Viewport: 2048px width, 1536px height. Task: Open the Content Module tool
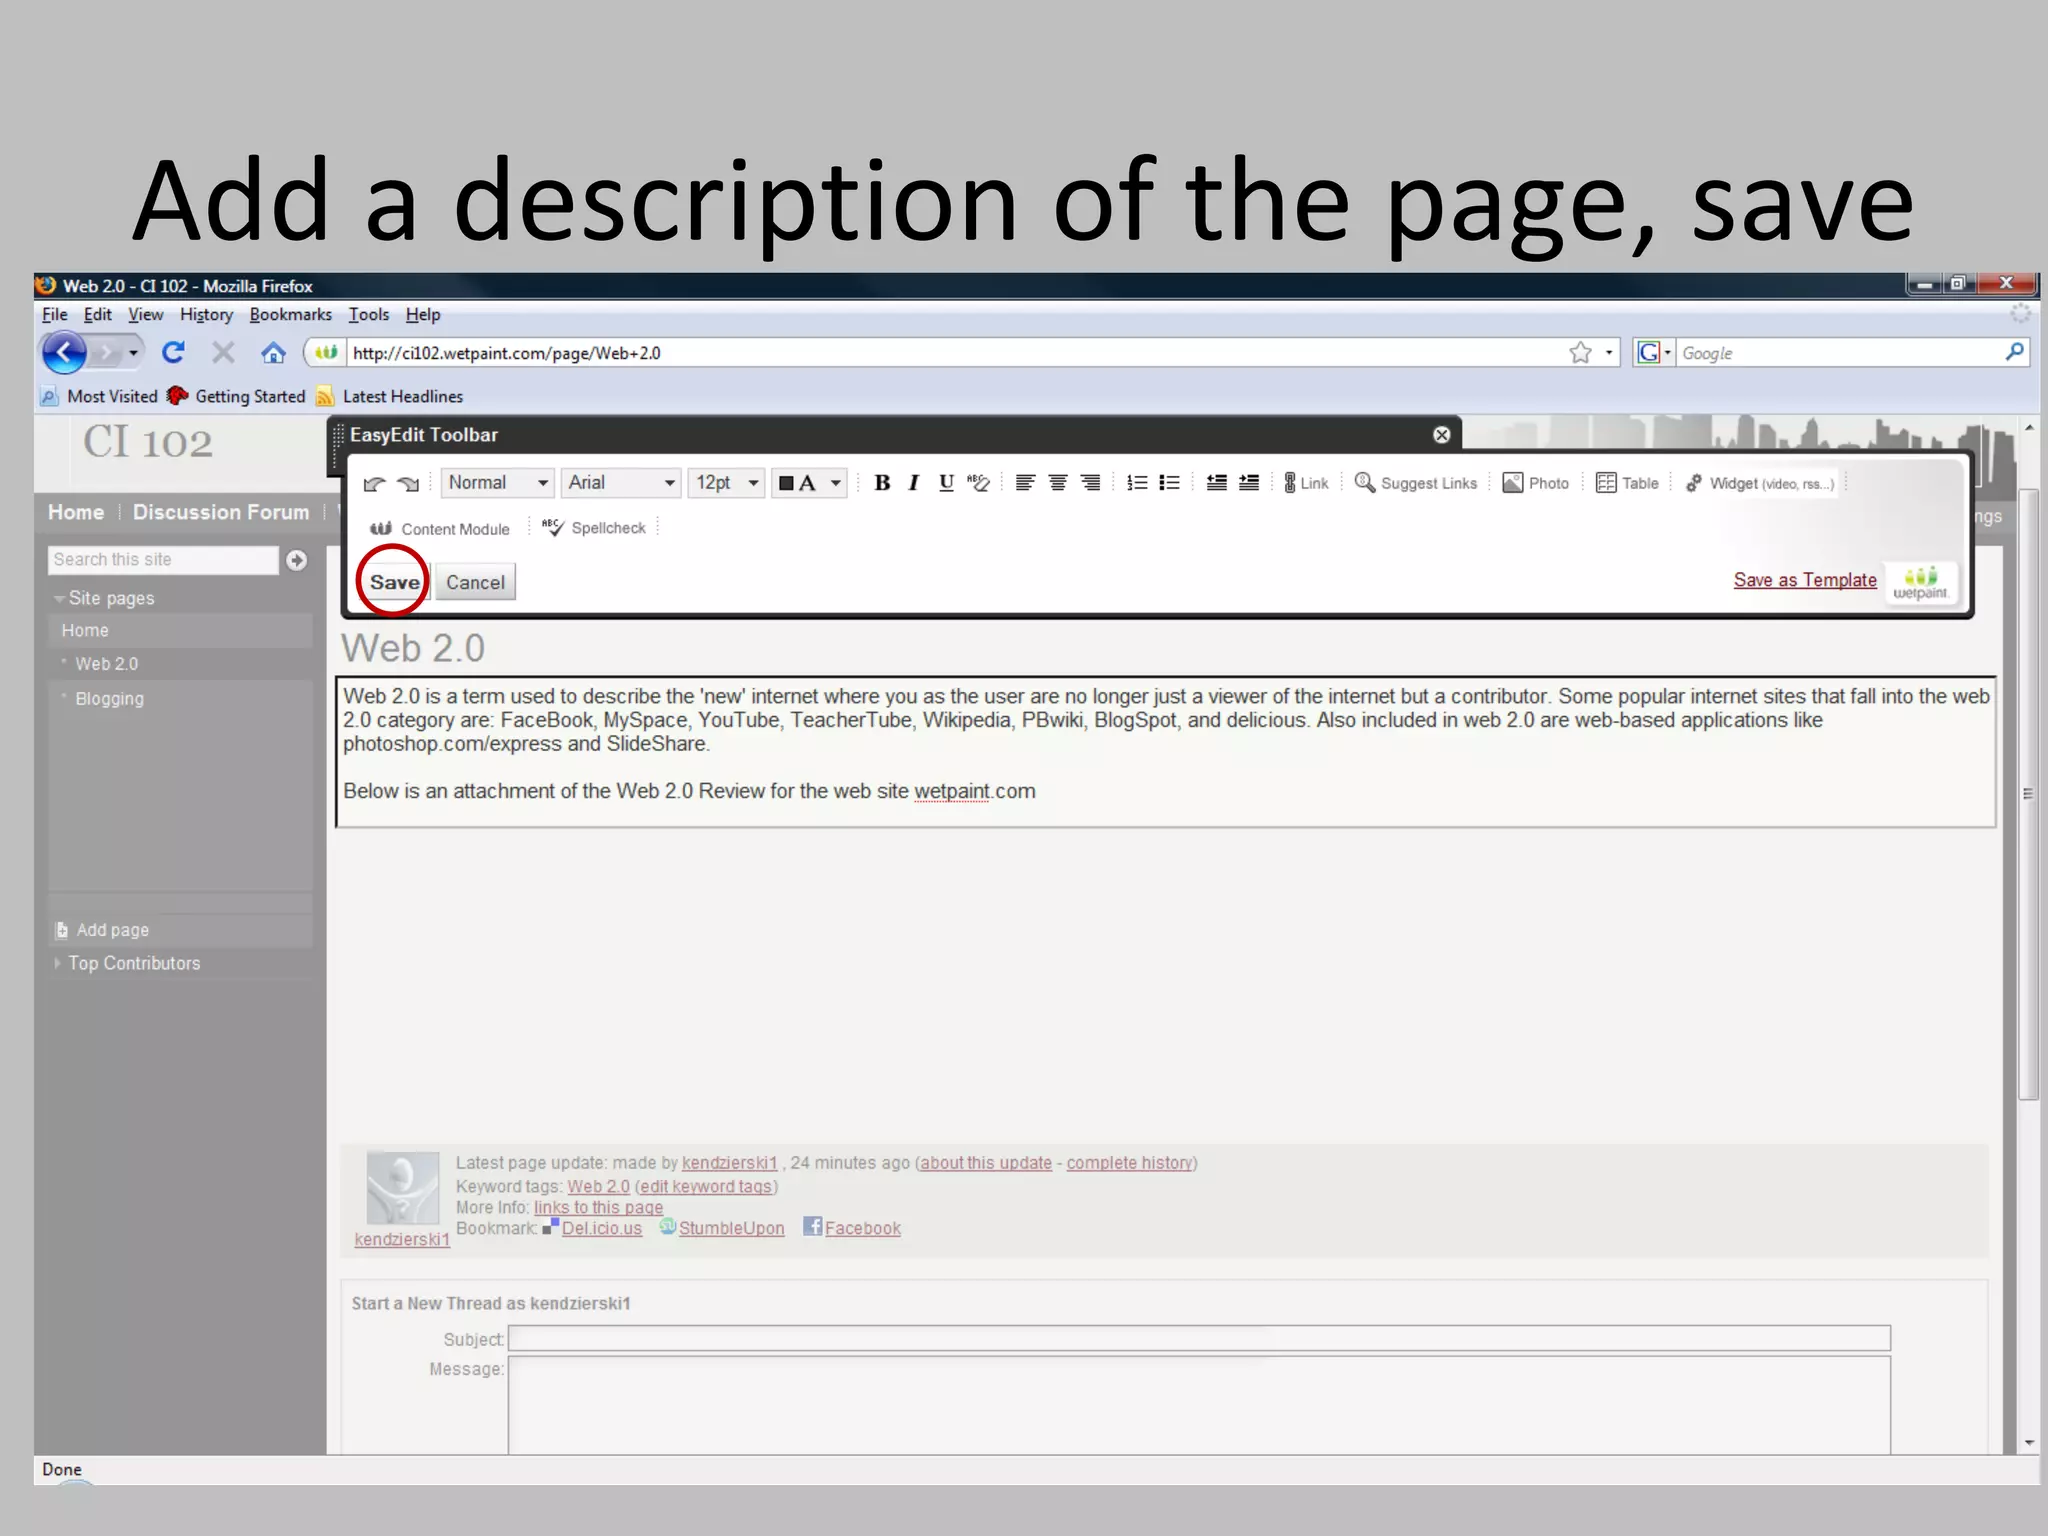[440, 529]
